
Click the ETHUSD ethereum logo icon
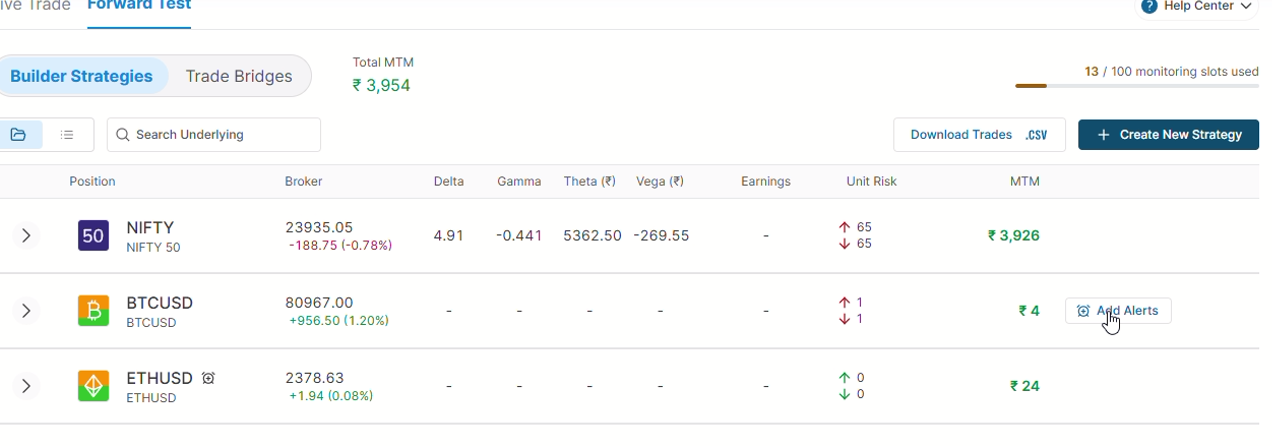[93, 386]
